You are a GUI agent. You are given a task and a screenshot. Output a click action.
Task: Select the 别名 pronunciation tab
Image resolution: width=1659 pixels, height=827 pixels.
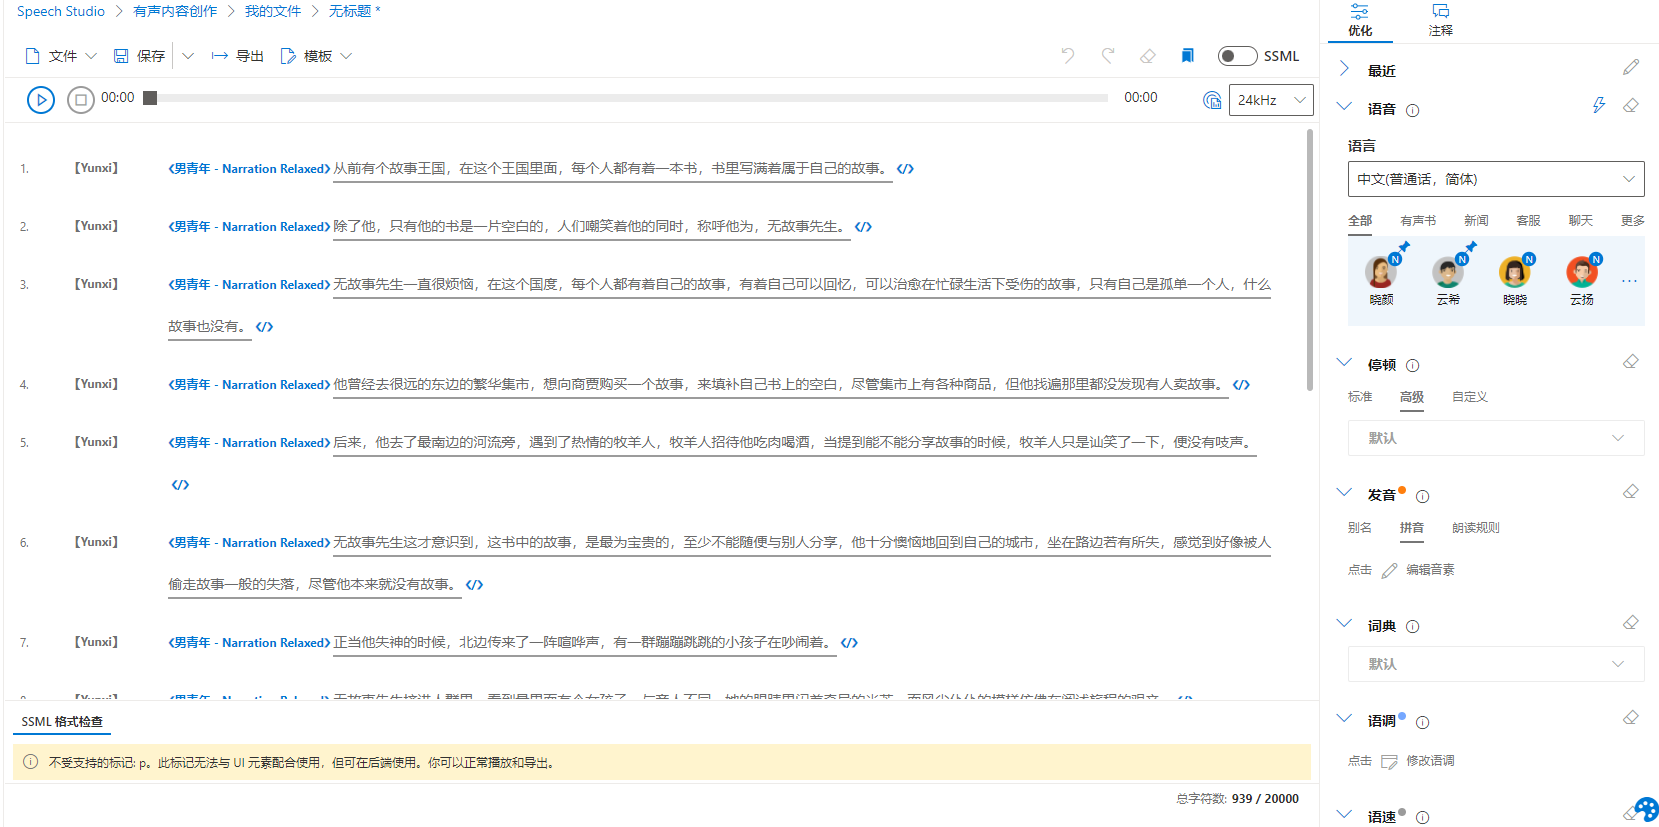(x=1360, y=528)
